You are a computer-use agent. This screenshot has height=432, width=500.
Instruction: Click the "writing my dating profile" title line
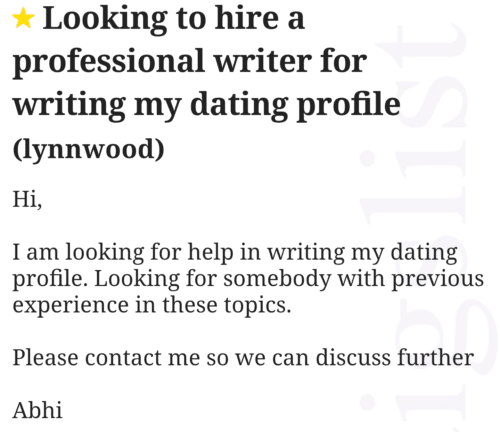(206, 105)
